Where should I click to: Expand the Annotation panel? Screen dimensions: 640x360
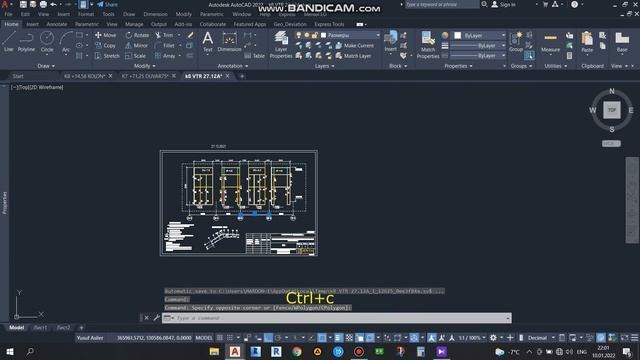[233, 66]
